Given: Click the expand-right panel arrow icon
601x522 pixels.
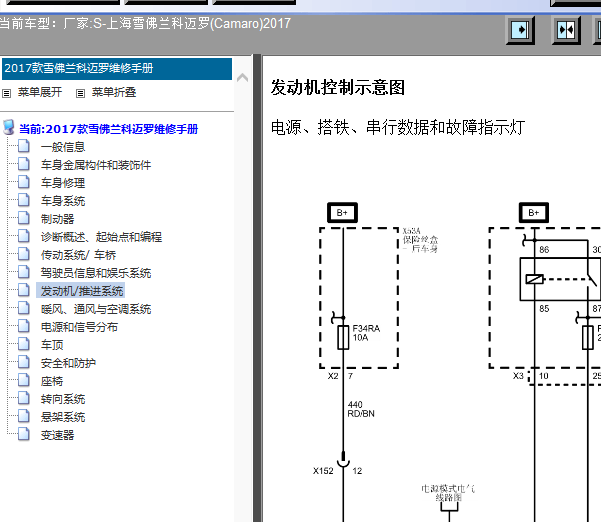Looking at the screenshot, I should tap(520, 30).
